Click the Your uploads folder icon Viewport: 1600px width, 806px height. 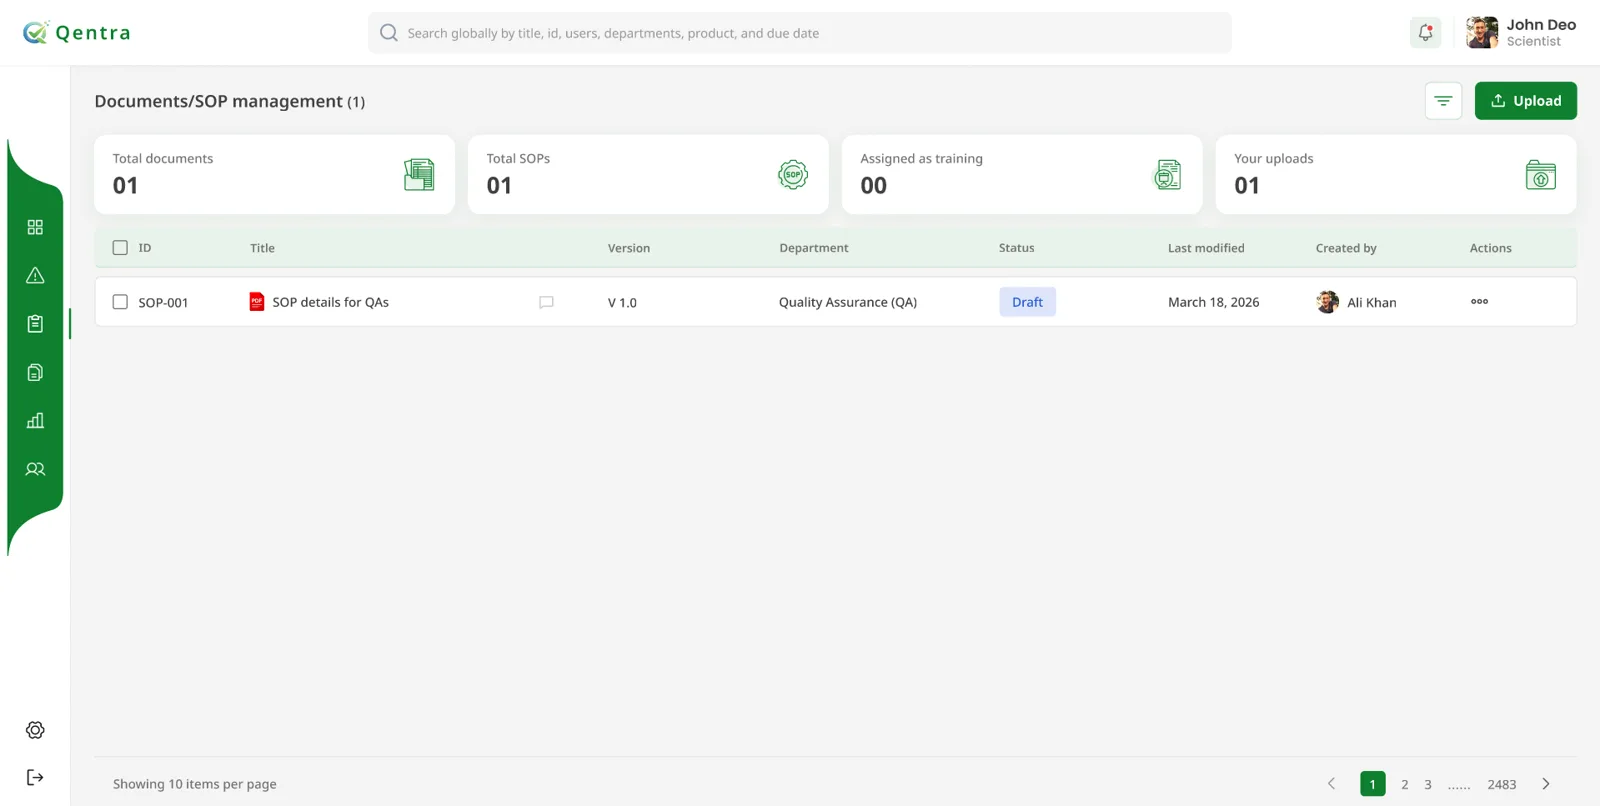pyautogui.click(x=1541, y=175)
